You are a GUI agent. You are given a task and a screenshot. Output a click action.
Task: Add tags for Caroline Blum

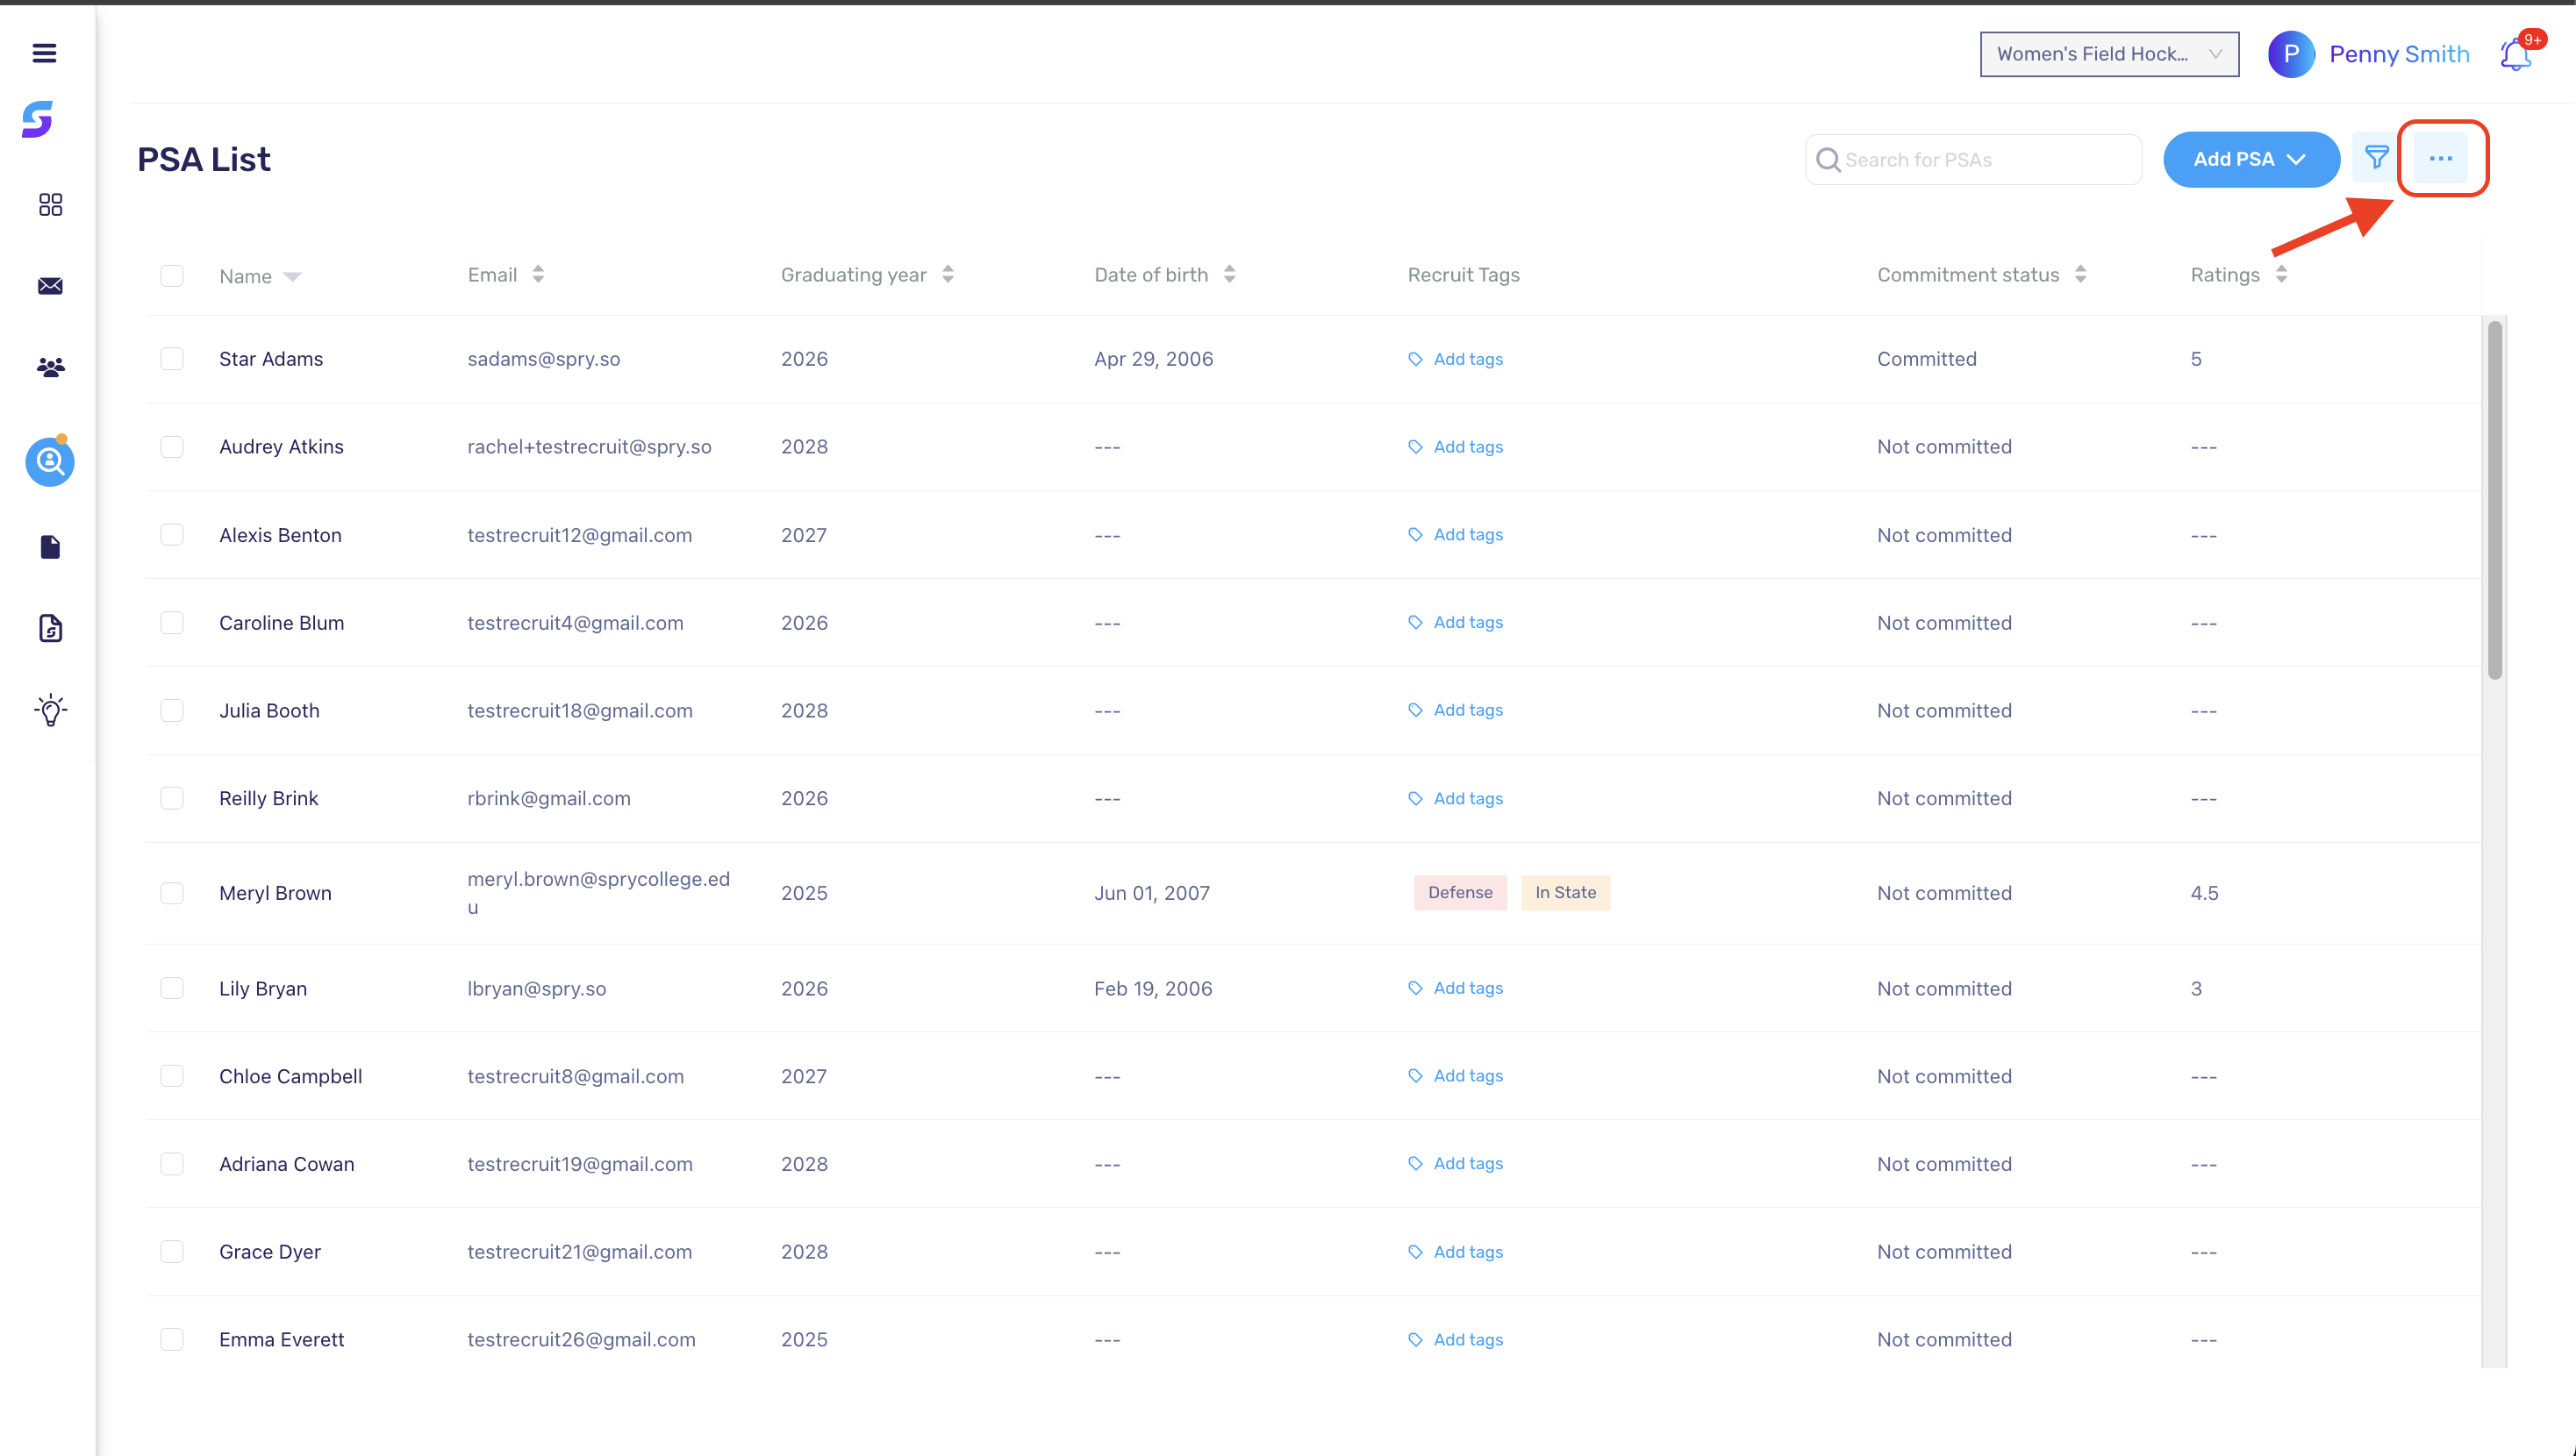[1455, 622]
